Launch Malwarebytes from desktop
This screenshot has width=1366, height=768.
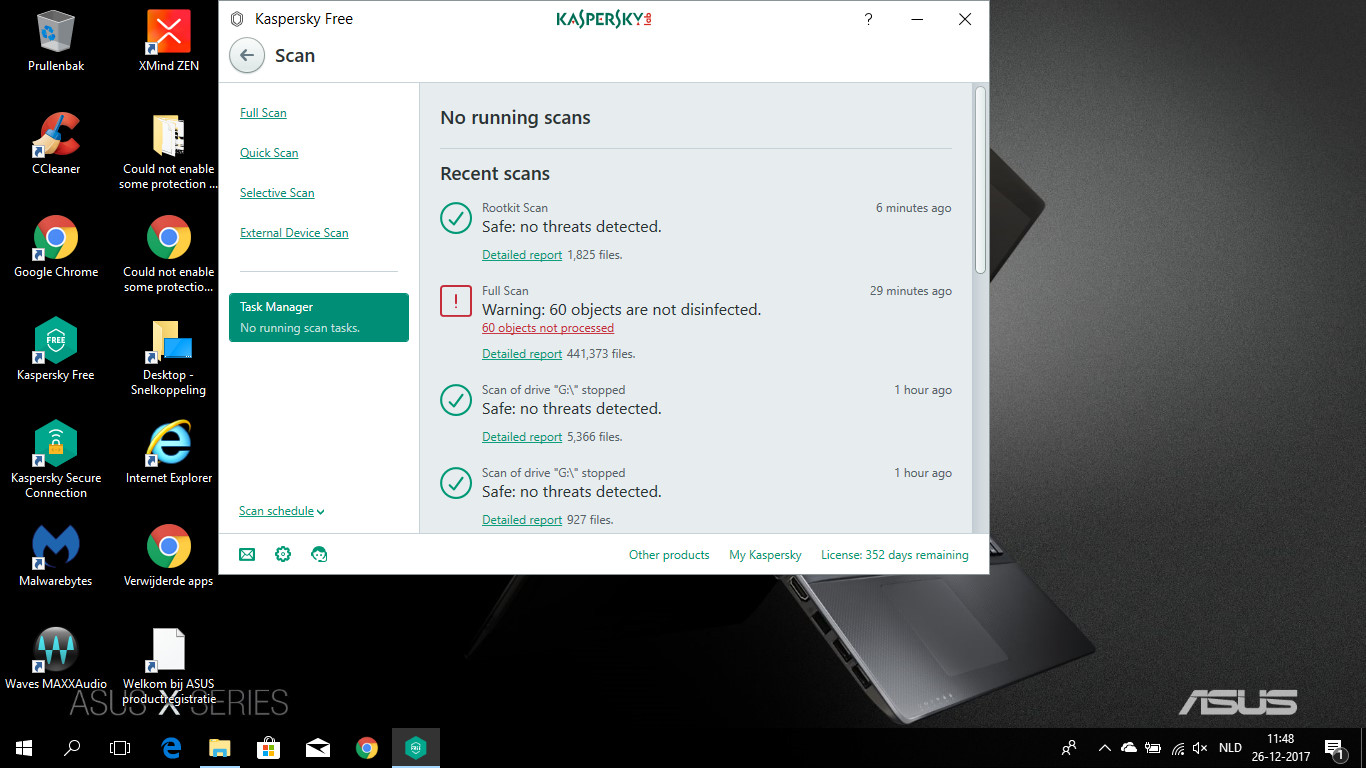[56, 557]
